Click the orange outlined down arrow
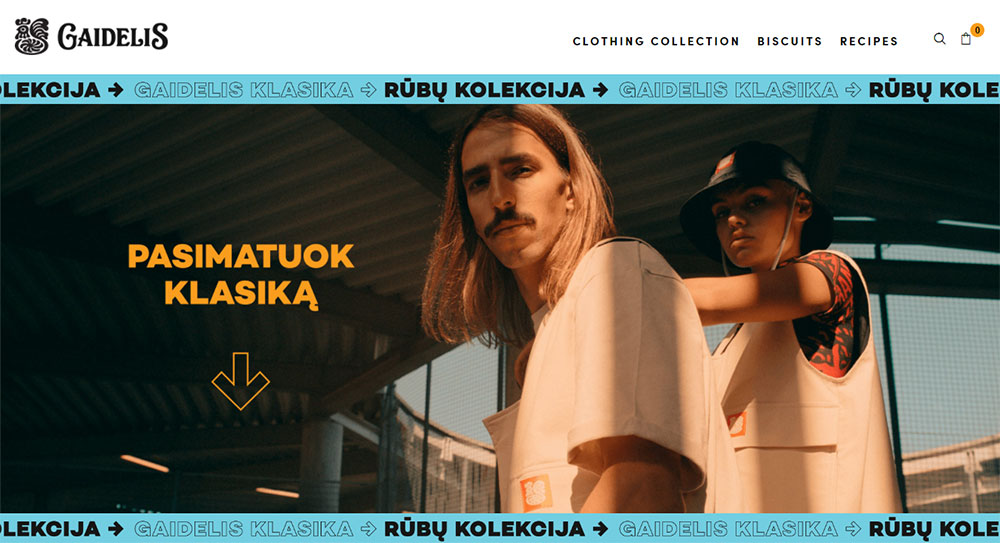The image size is (1000, 543). click(x=240, y=381)
